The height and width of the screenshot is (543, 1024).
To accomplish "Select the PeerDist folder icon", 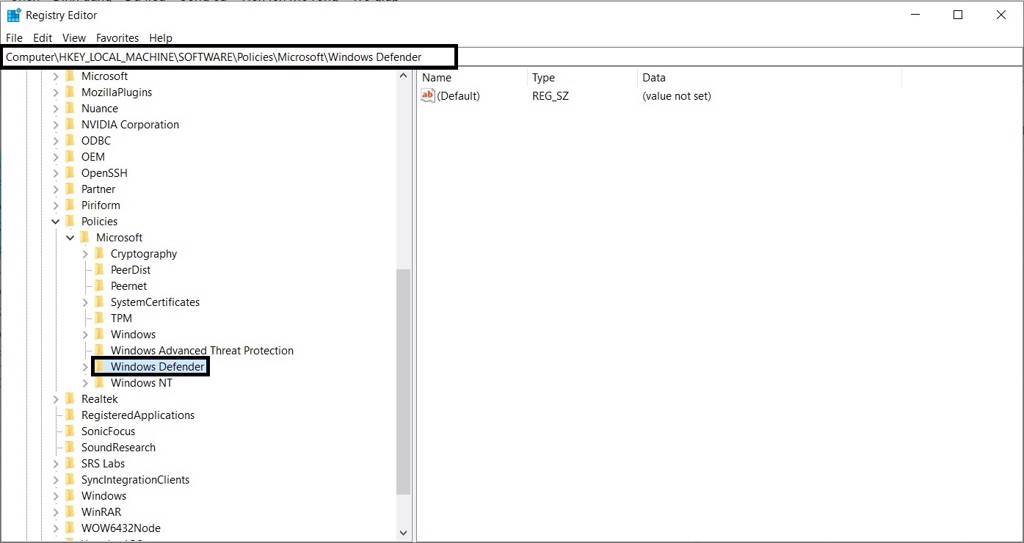I will (x=99, y=270).
